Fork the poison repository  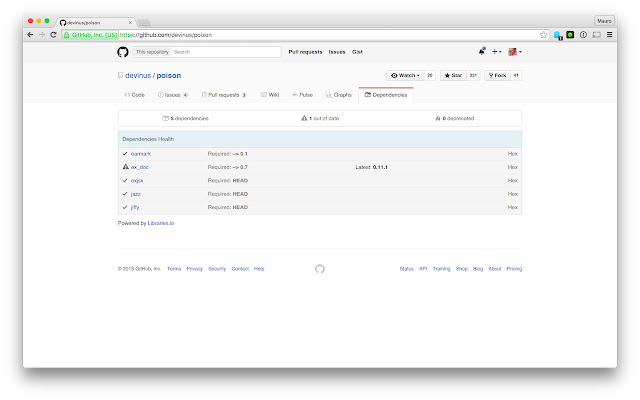click(497, 76)
